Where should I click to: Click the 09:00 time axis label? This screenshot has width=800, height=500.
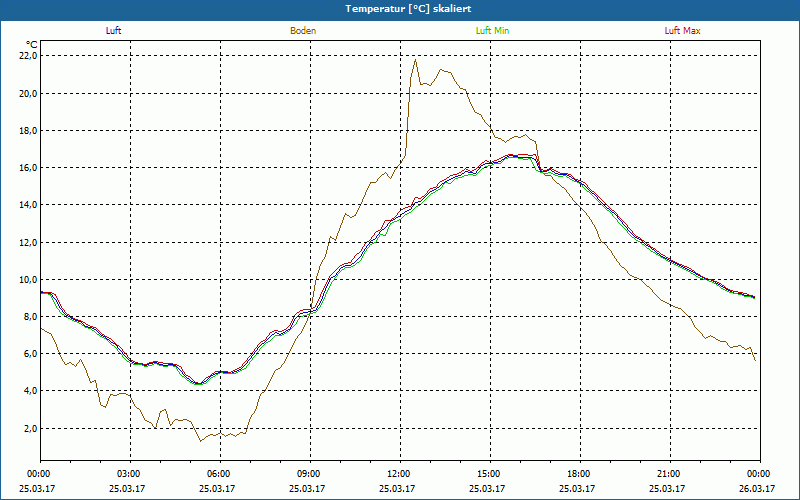(310, 474)
